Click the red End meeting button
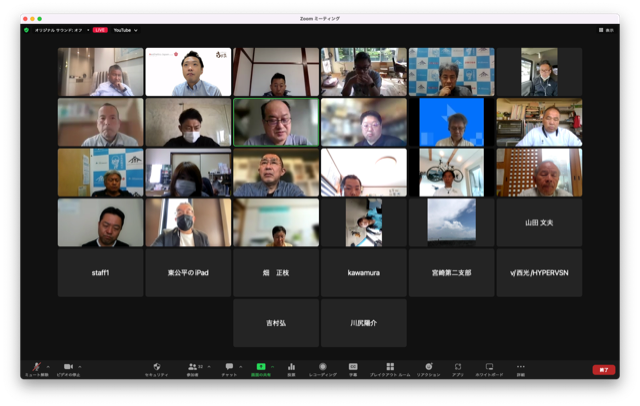 point(603,369)
